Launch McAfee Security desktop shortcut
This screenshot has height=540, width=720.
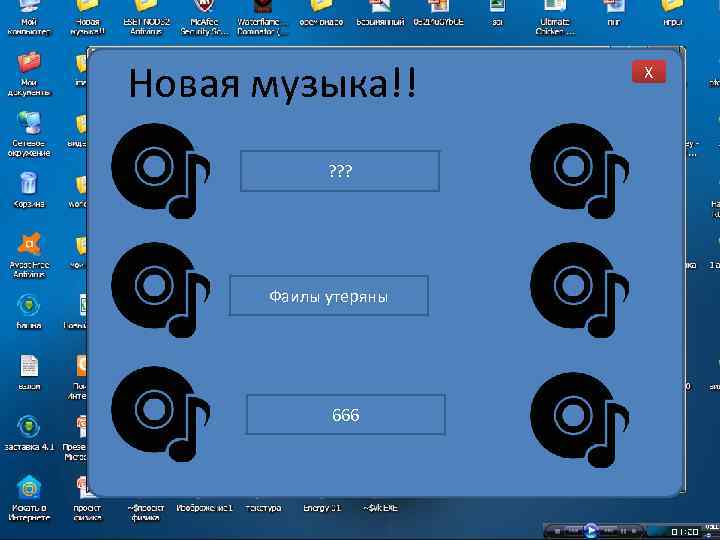[204, 17]
